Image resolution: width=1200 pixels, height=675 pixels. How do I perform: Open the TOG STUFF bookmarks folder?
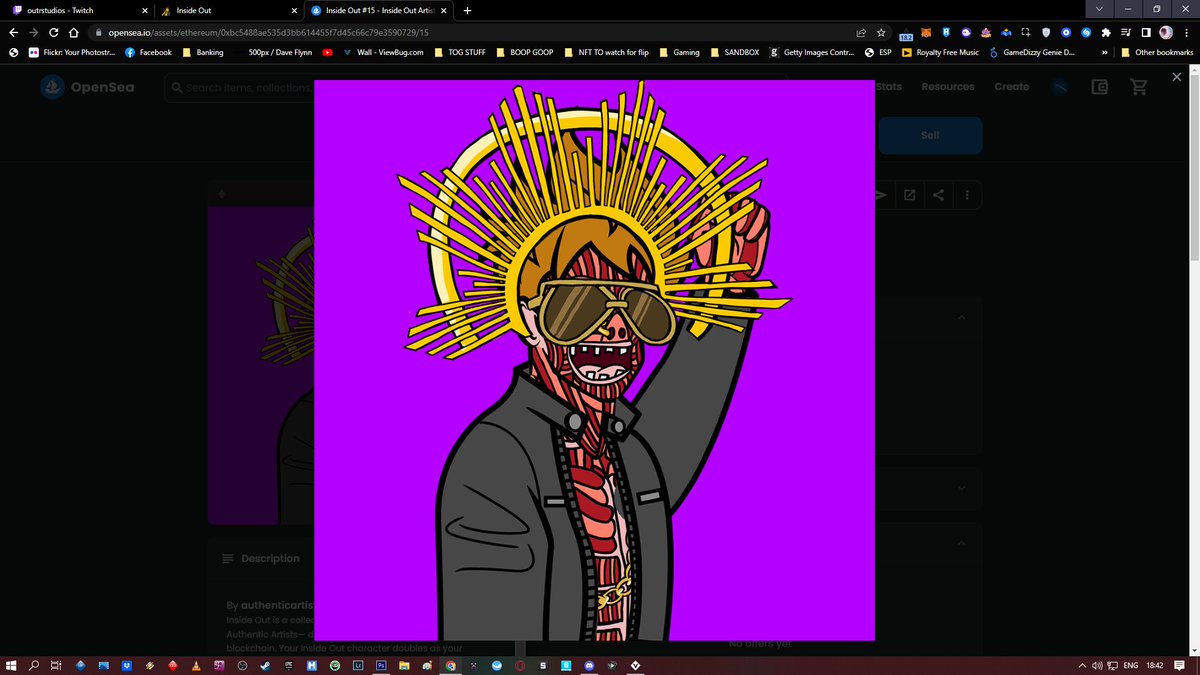[x=460, y=52]
